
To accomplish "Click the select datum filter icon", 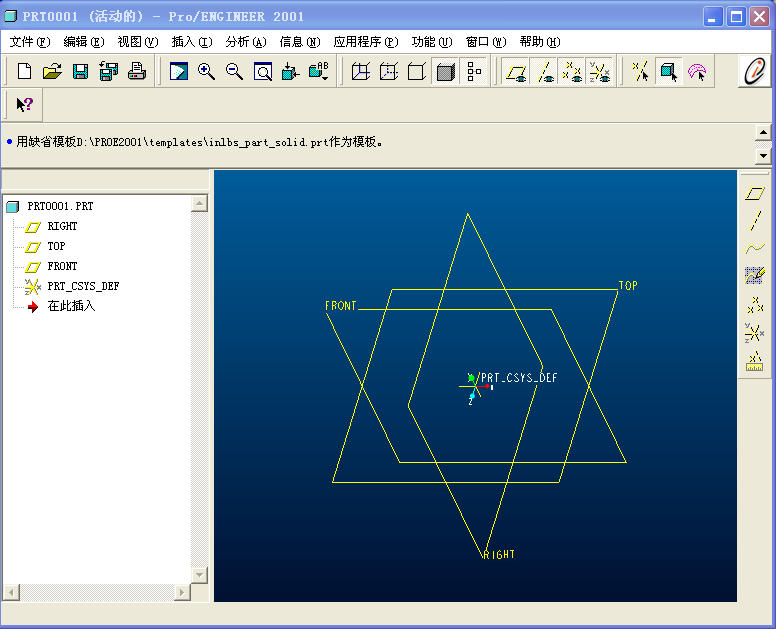I will tap(640, 72).
